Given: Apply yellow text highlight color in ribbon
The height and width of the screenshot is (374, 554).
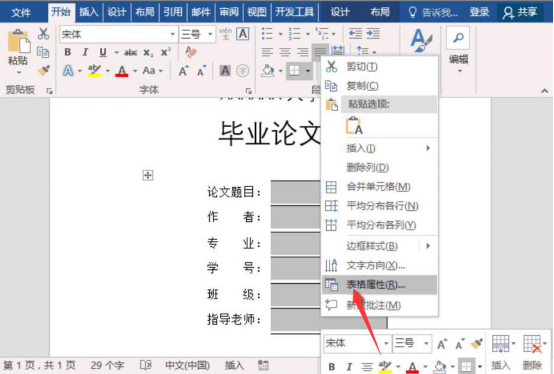Looking at the screenshot, I should (x=94, y=71).
